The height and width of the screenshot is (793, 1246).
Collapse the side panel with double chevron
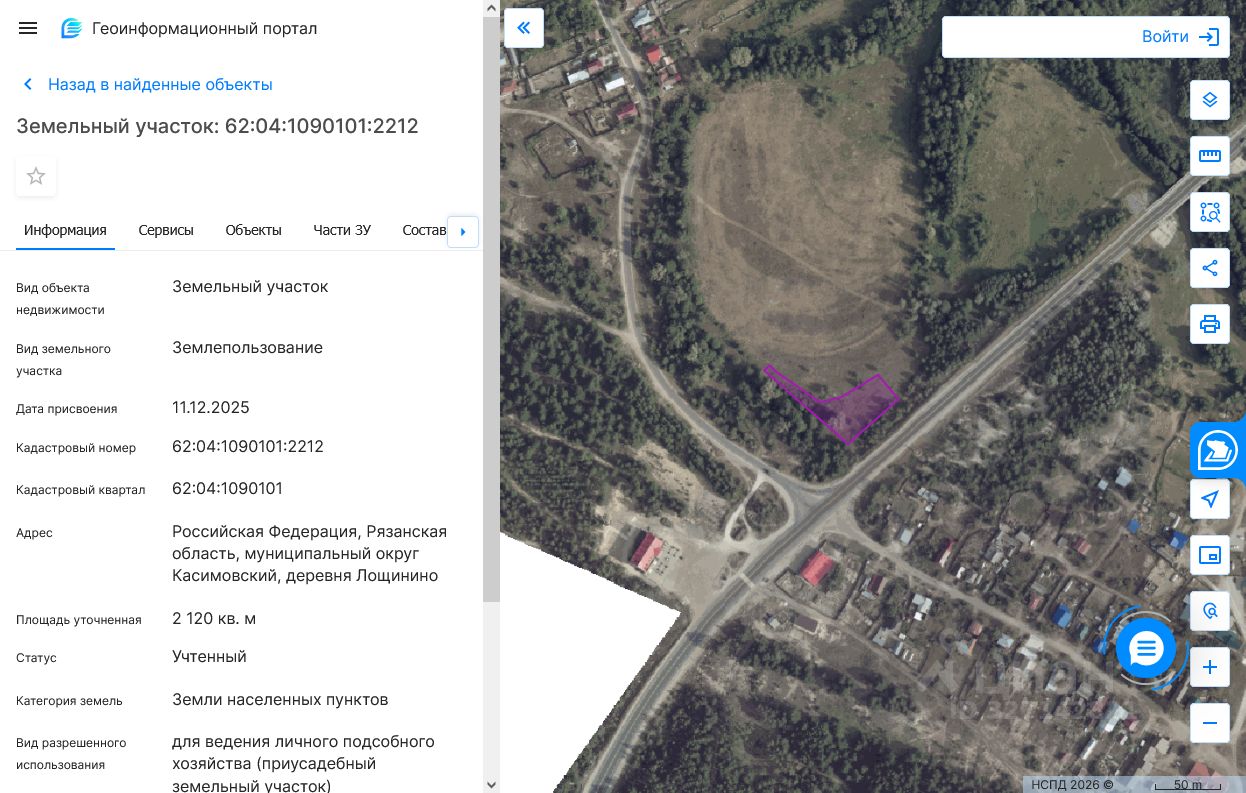click(524, 28)
